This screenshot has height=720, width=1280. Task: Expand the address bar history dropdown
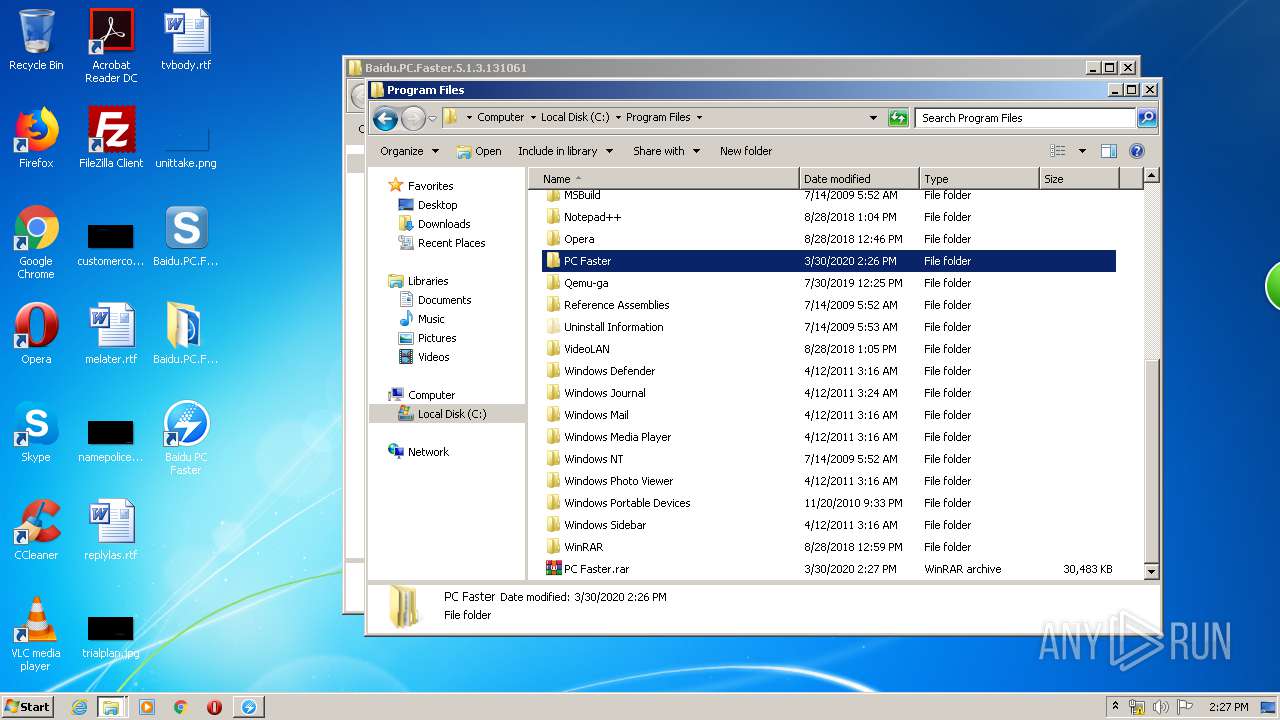point(874,118)
